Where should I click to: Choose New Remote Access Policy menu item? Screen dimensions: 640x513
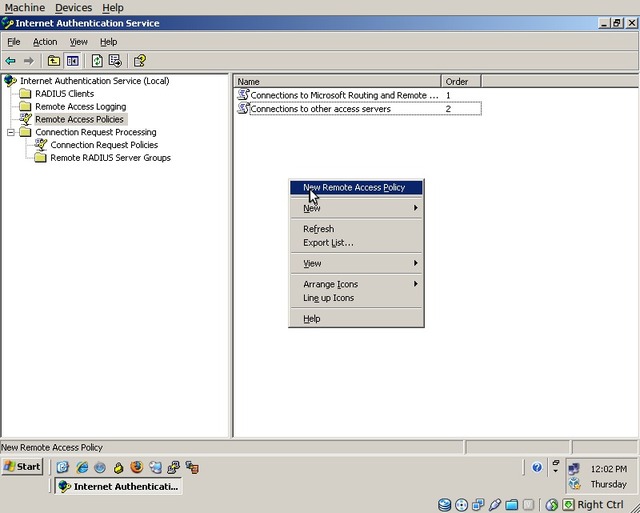354,187
